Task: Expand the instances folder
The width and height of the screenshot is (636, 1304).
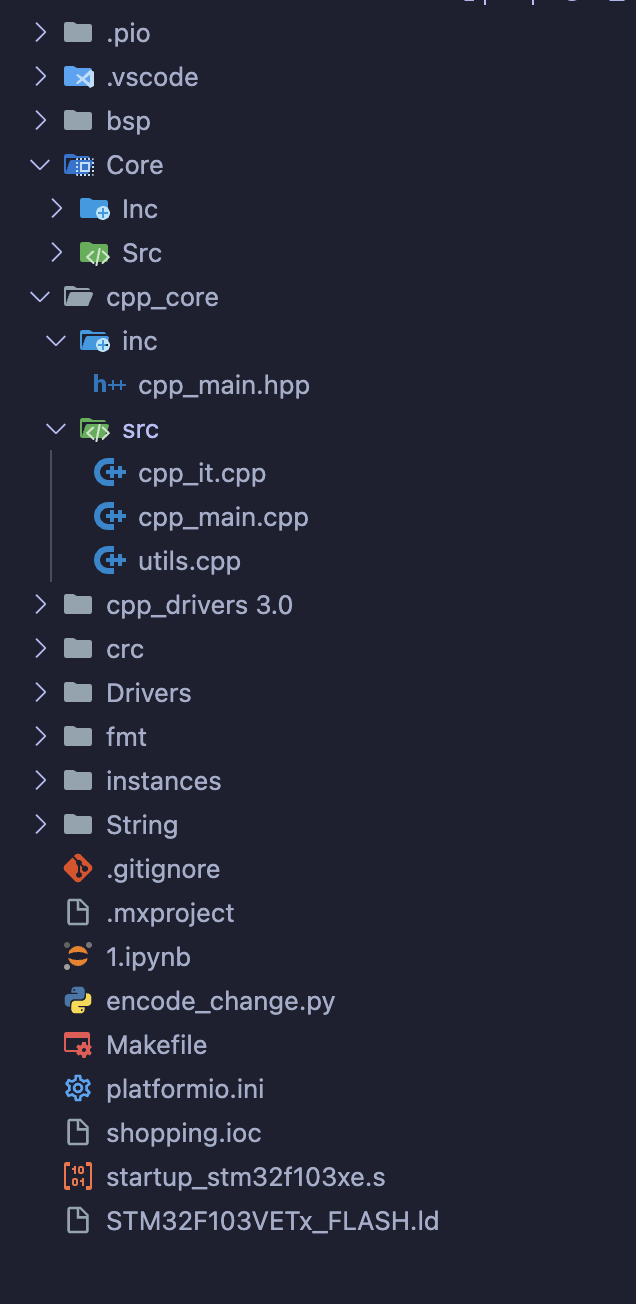Action: click(x=40, y=781)
